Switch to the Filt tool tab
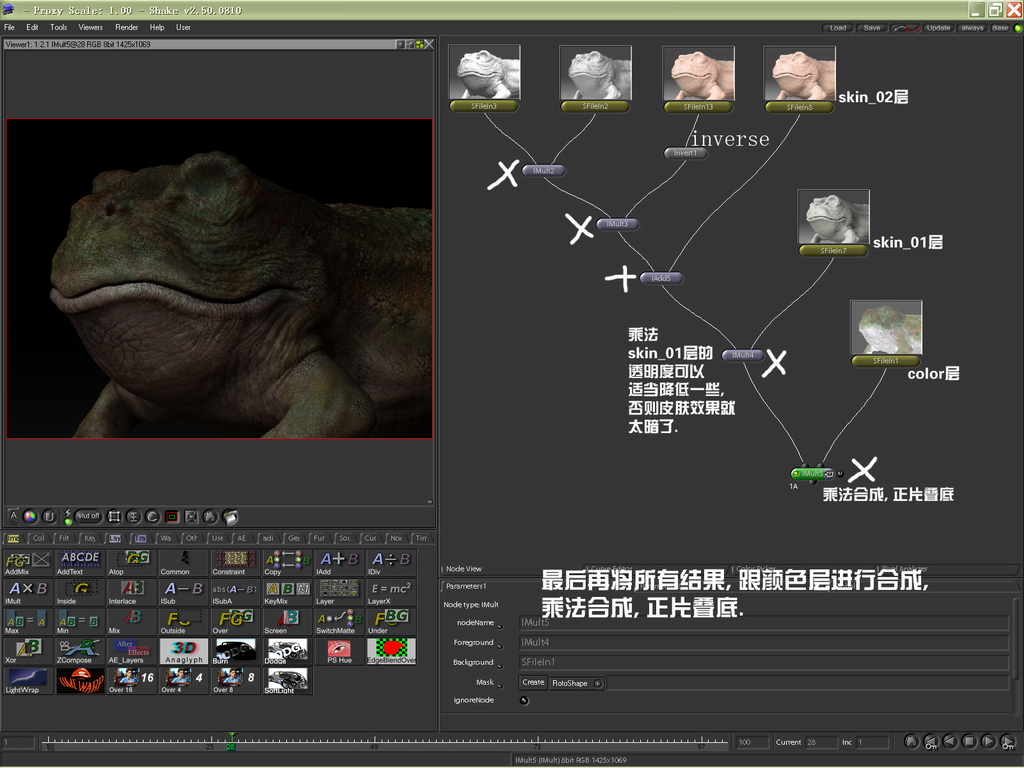1024x768 pixels. (x=64, y=538)
